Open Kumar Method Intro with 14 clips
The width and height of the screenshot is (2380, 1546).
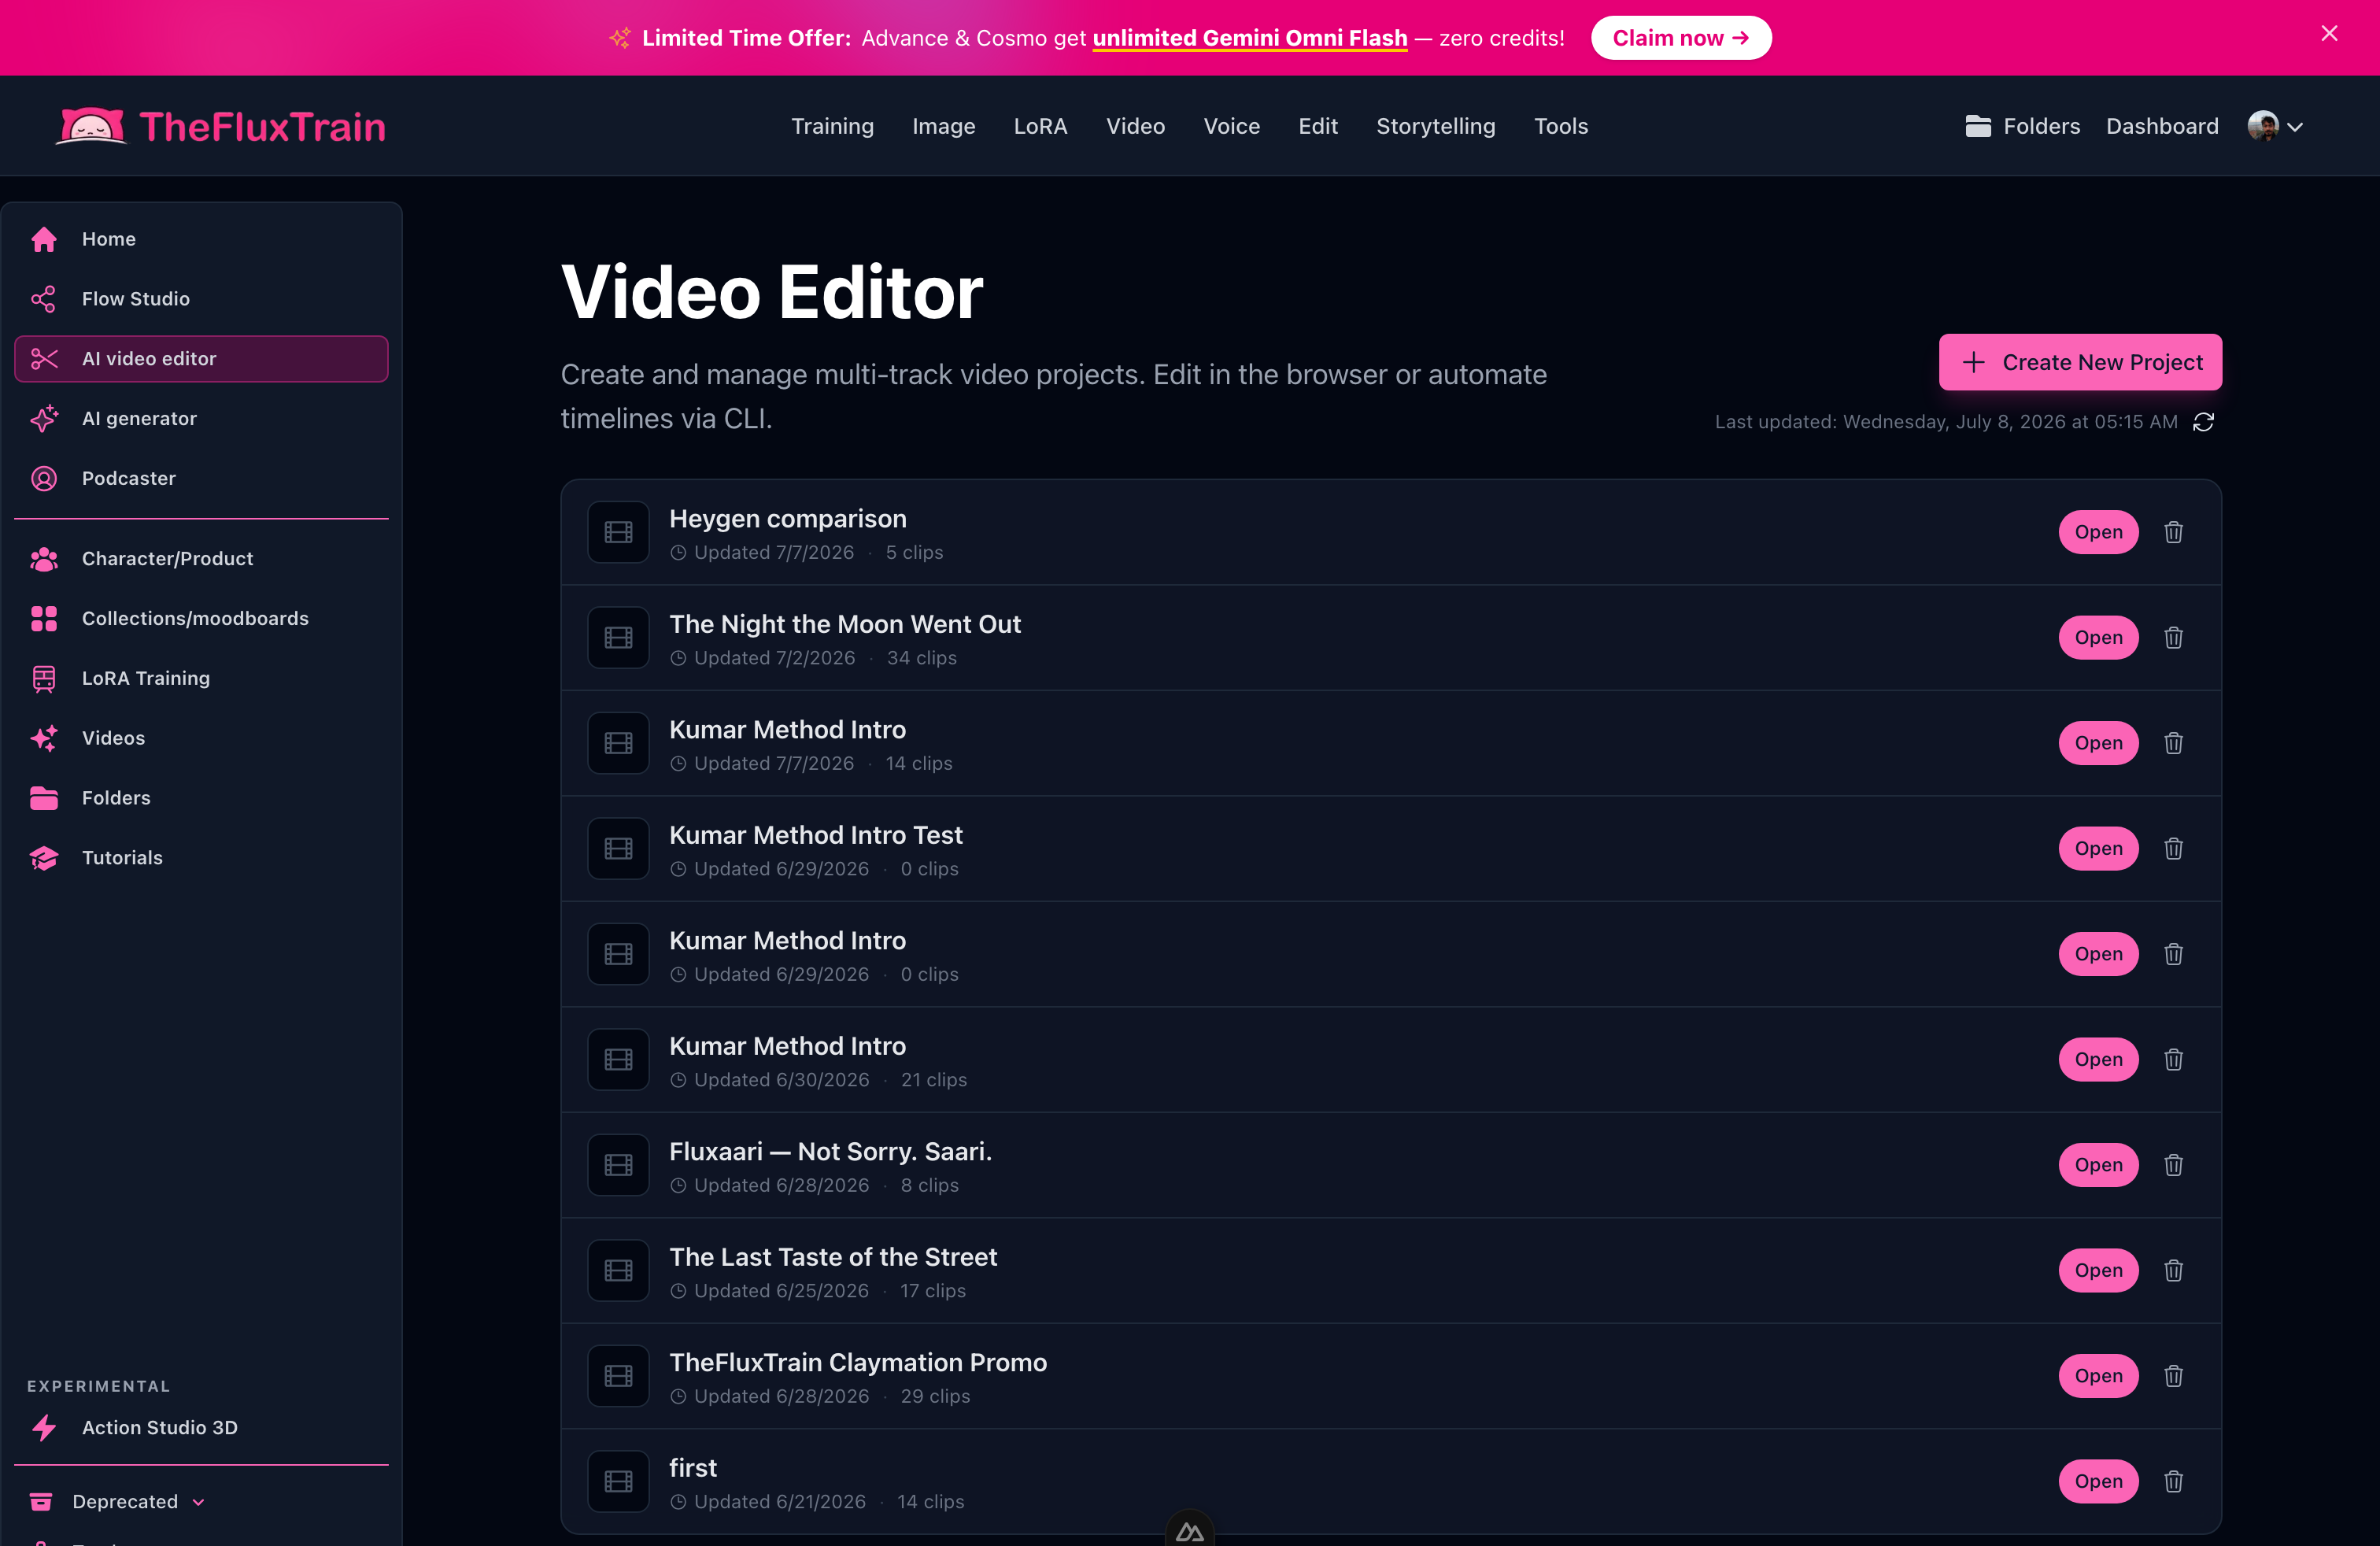2098,743
